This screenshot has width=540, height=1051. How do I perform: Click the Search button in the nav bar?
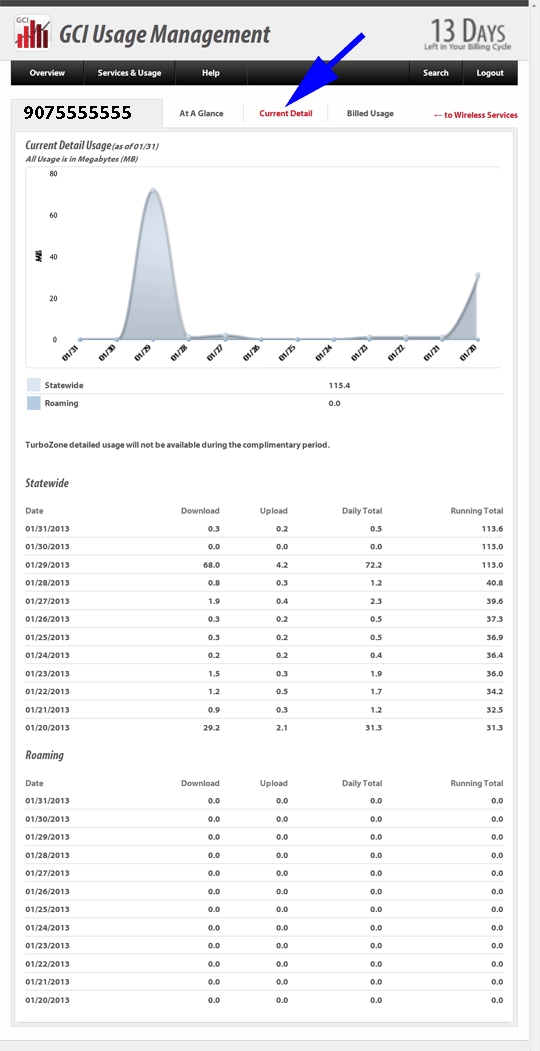click(x=435, y=73)
